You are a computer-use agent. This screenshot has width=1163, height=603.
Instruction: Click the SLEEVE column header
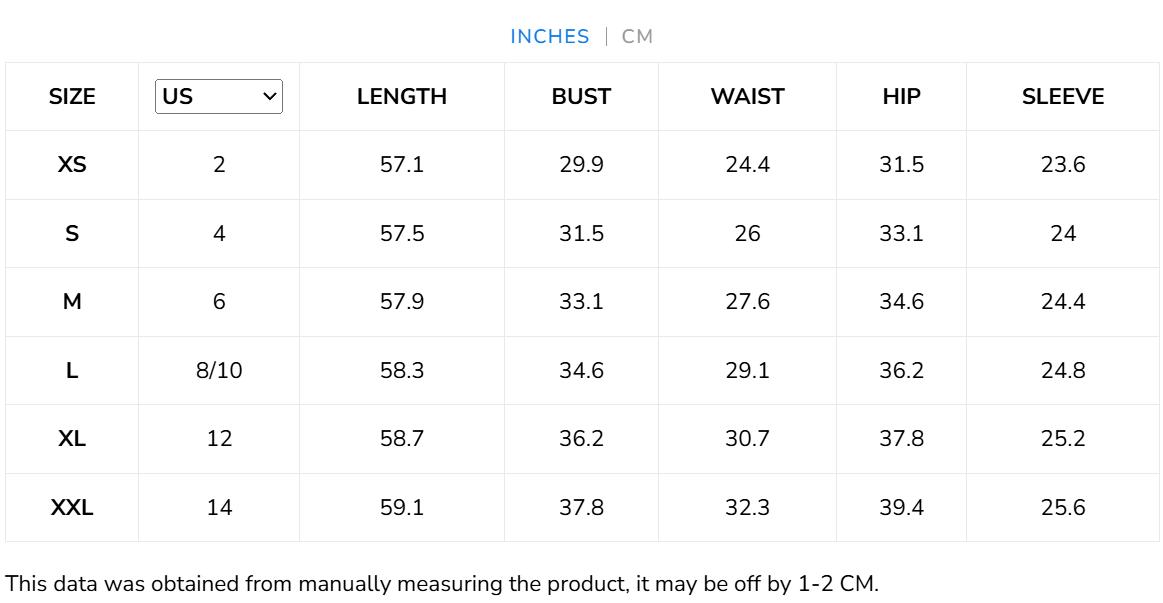1063,97
